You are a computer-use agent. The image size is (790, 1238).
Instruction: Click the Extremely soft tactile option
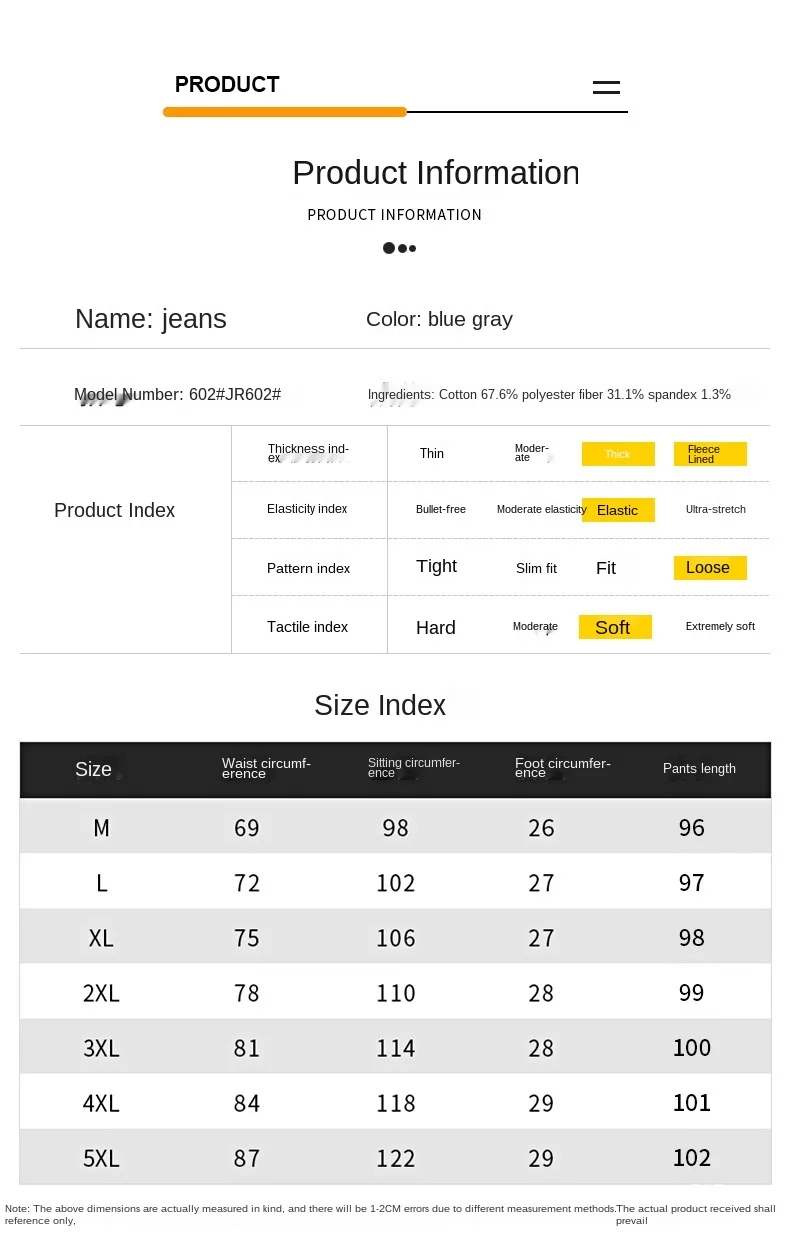(720, 626)
